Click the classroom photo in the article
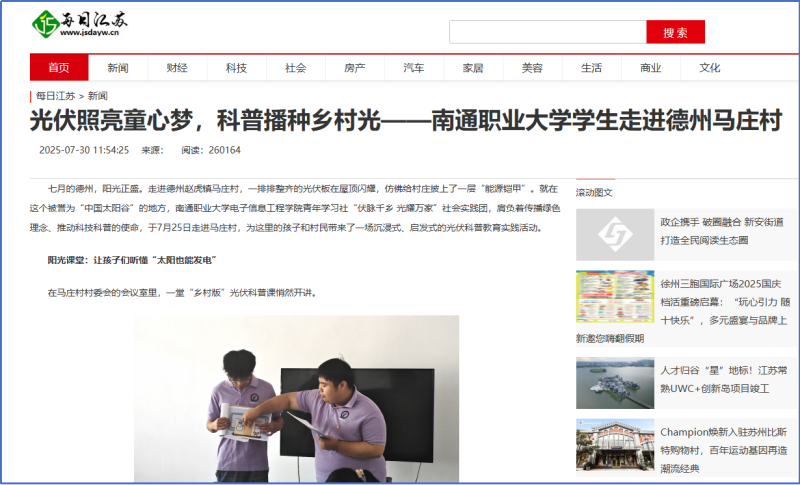 296,400
